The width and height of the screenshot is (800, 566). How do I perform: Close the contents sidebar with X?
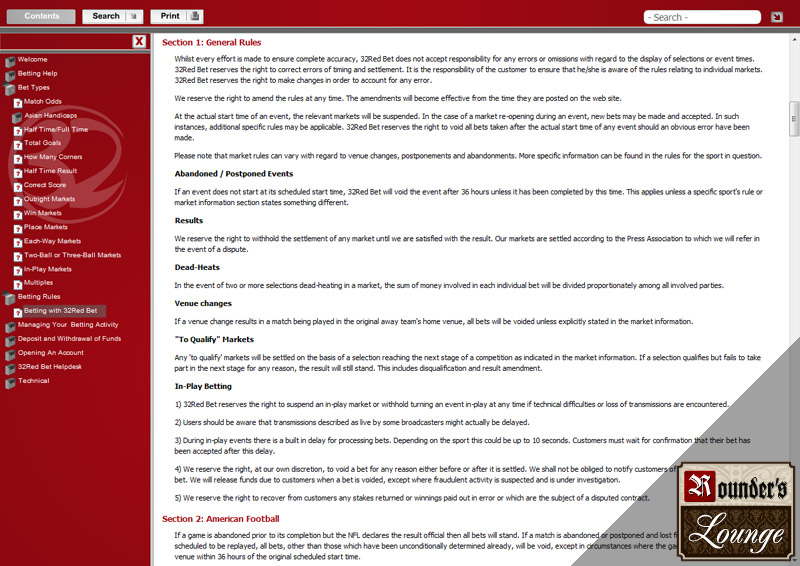tap(139, 41)
